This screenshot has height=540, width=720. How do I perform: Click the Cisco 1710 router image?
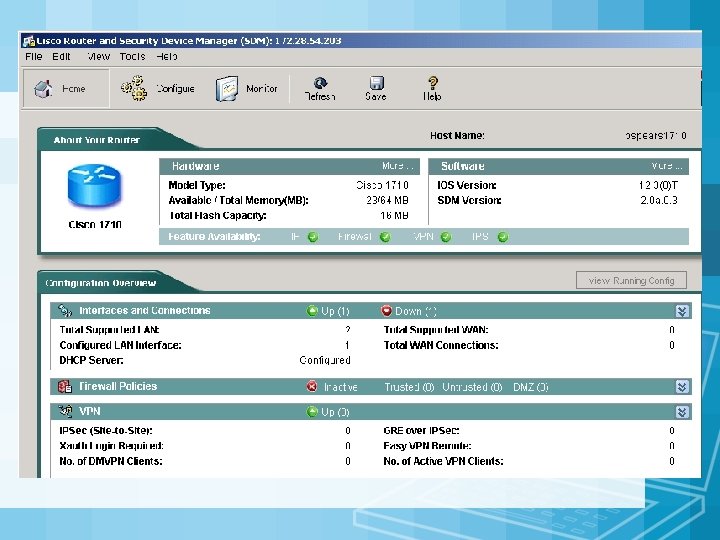[94, 186]
